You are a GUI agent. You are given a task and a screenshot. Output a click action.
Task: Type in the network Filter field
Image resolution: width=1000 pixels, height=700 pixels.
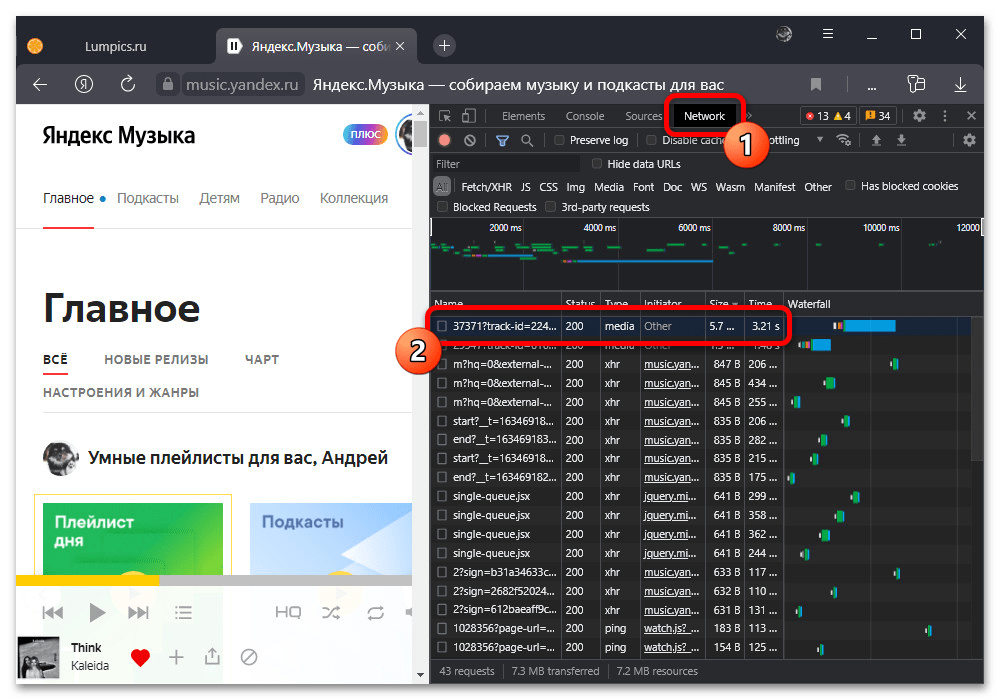pos(505,164)
